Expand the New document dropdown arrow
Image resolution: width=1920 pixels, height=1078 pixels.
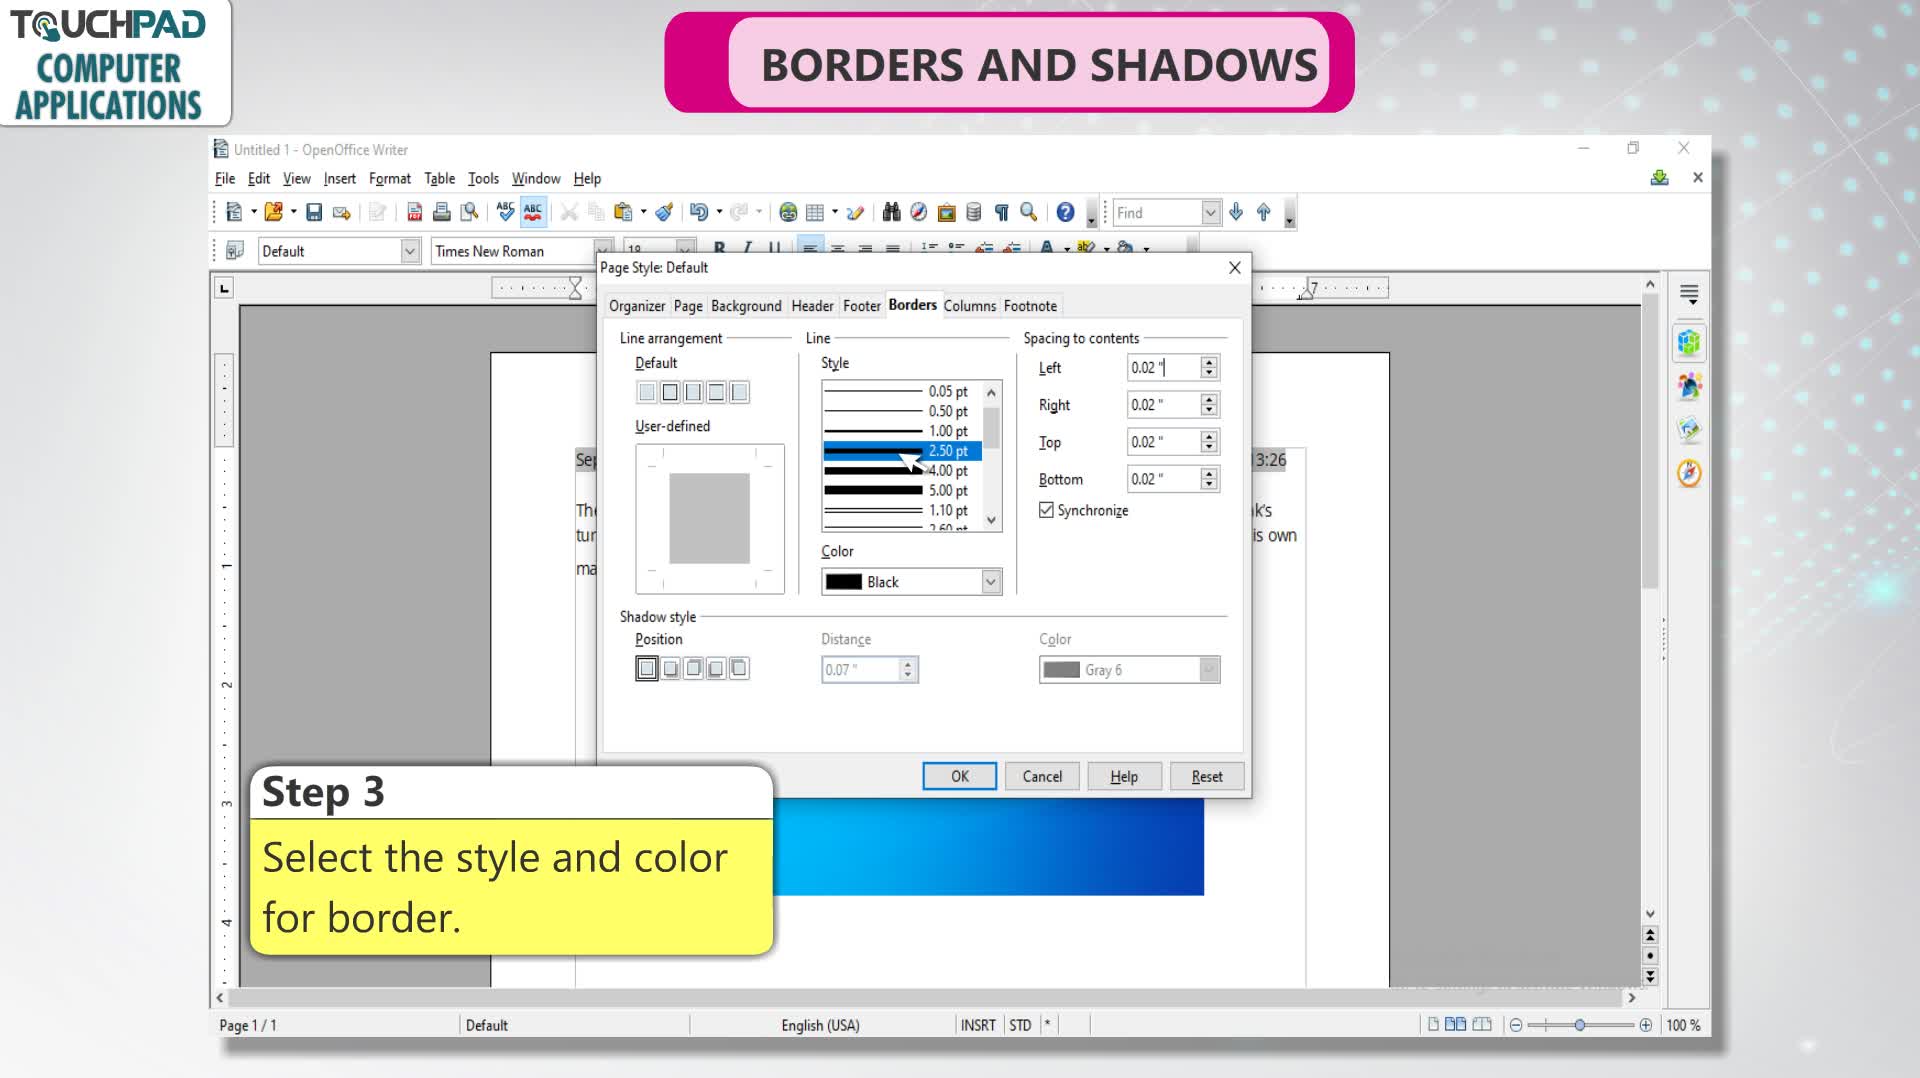coord(253,212)
